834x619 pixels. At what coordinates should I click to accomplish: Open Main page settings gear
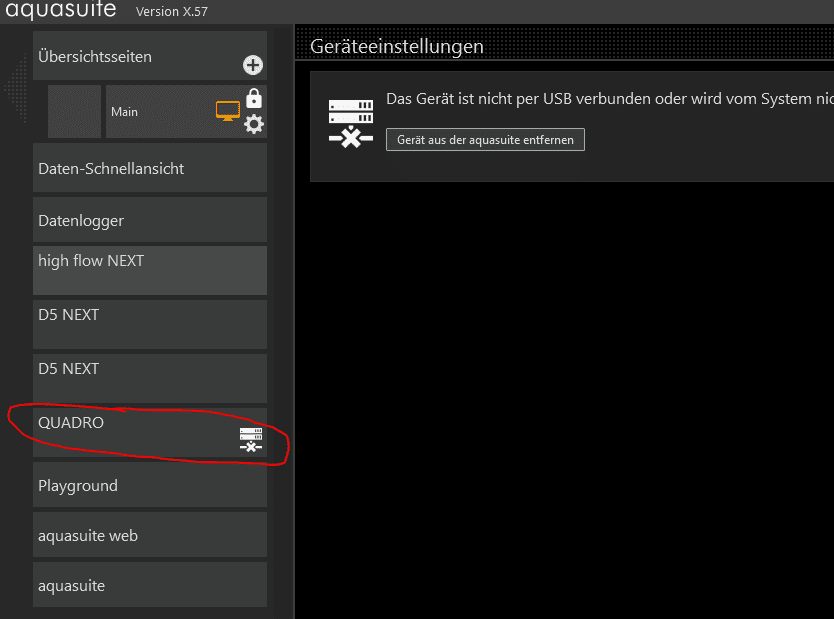click(x=254, y=124)
